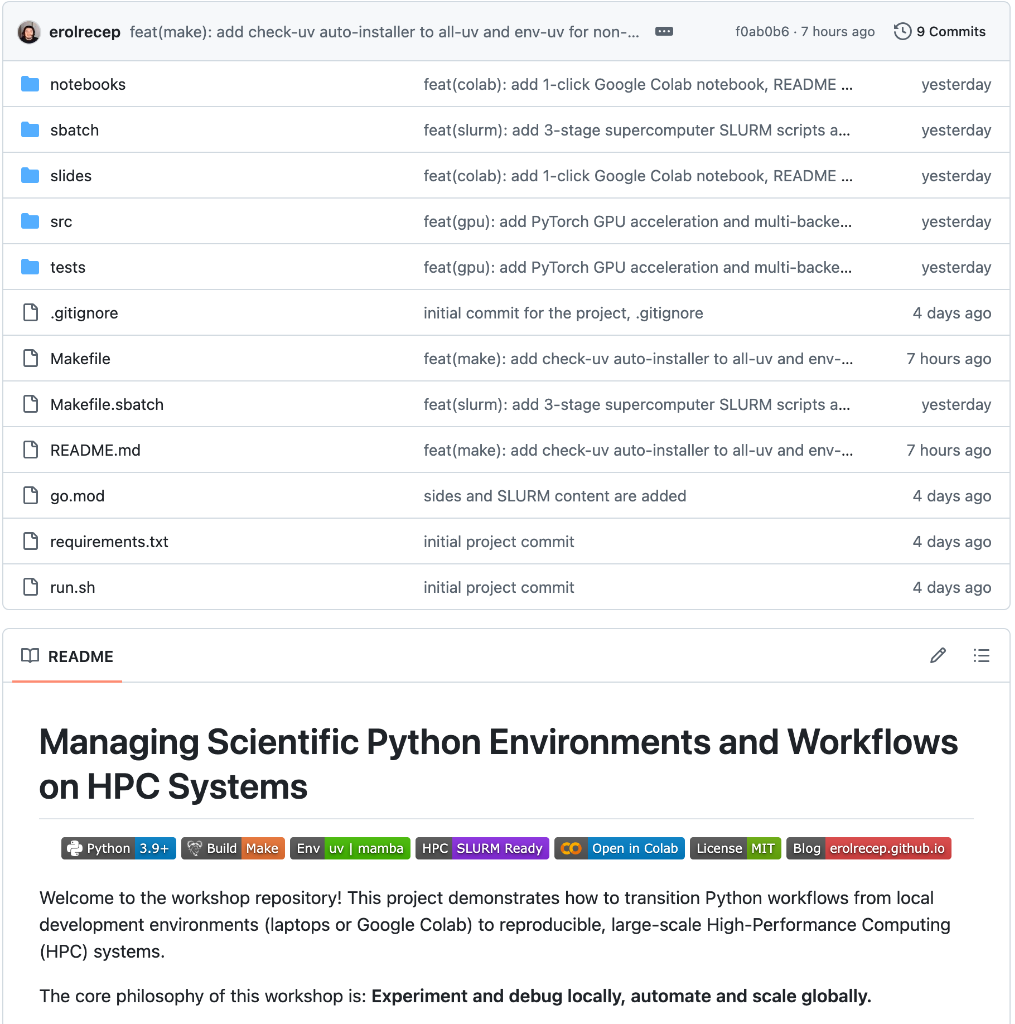Open erolrecep user avatar
The width and height of the screenshot is (1015, 1024).
(29, 32)
